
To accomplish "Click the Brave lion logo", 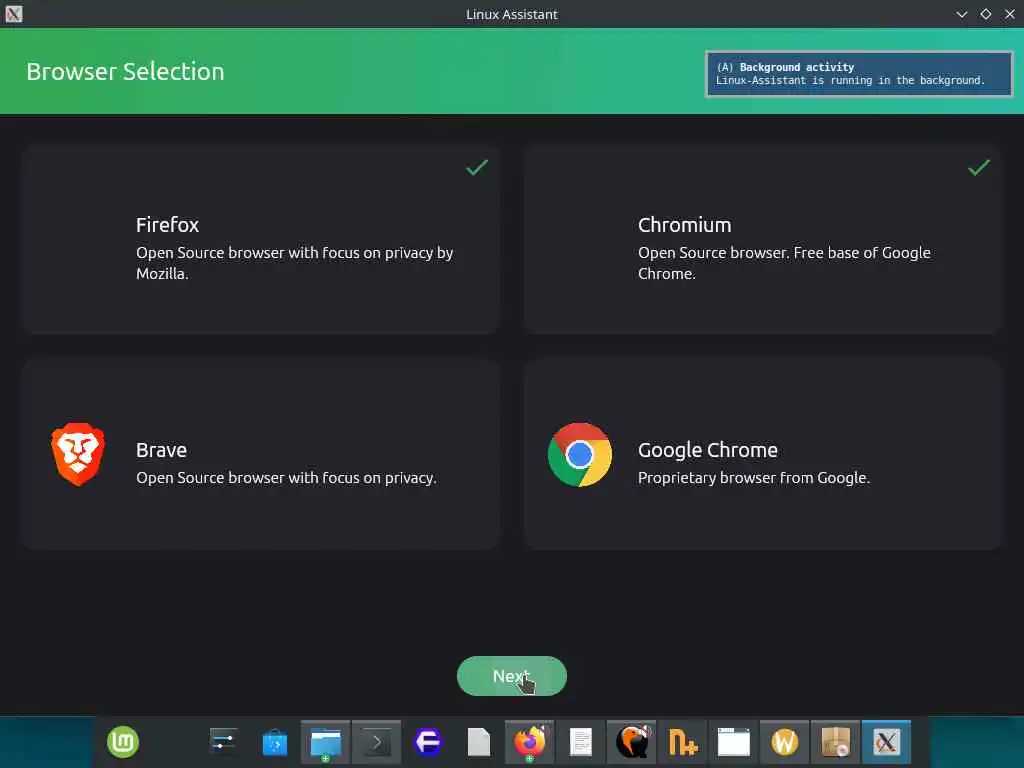I will click(x=78, y=454).
